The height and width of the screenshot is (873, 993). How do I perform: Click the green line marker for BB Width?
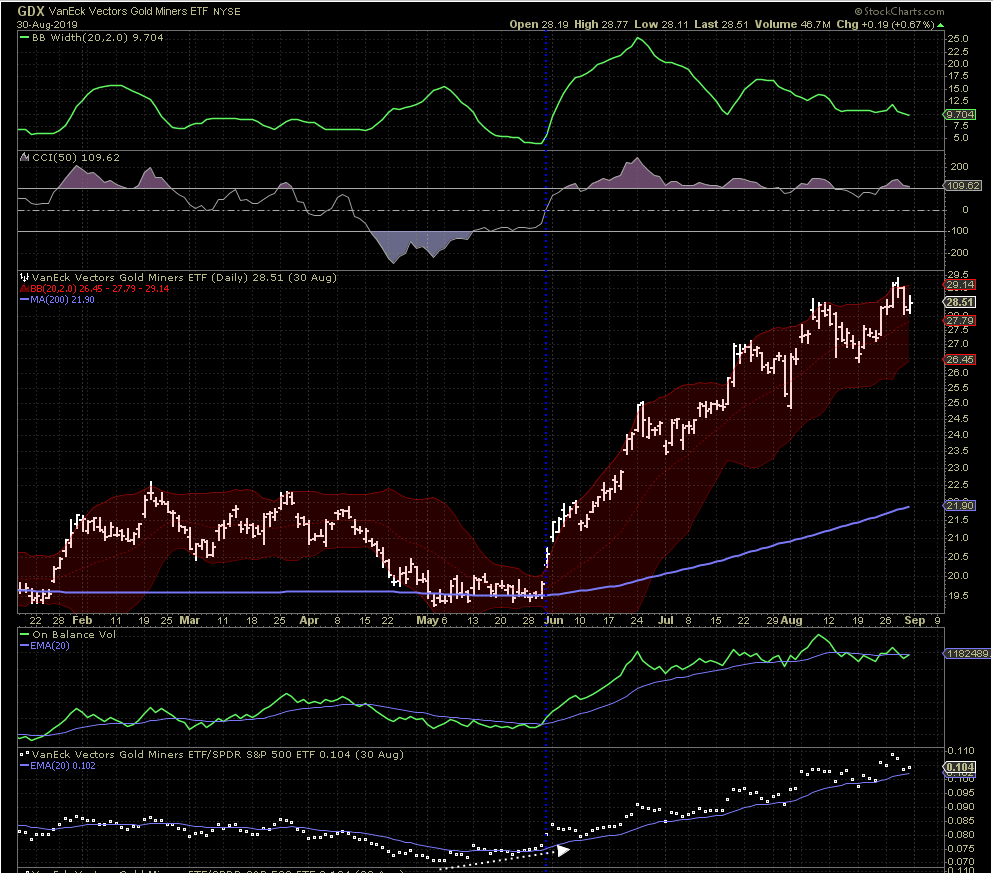(x=25, y=37)
